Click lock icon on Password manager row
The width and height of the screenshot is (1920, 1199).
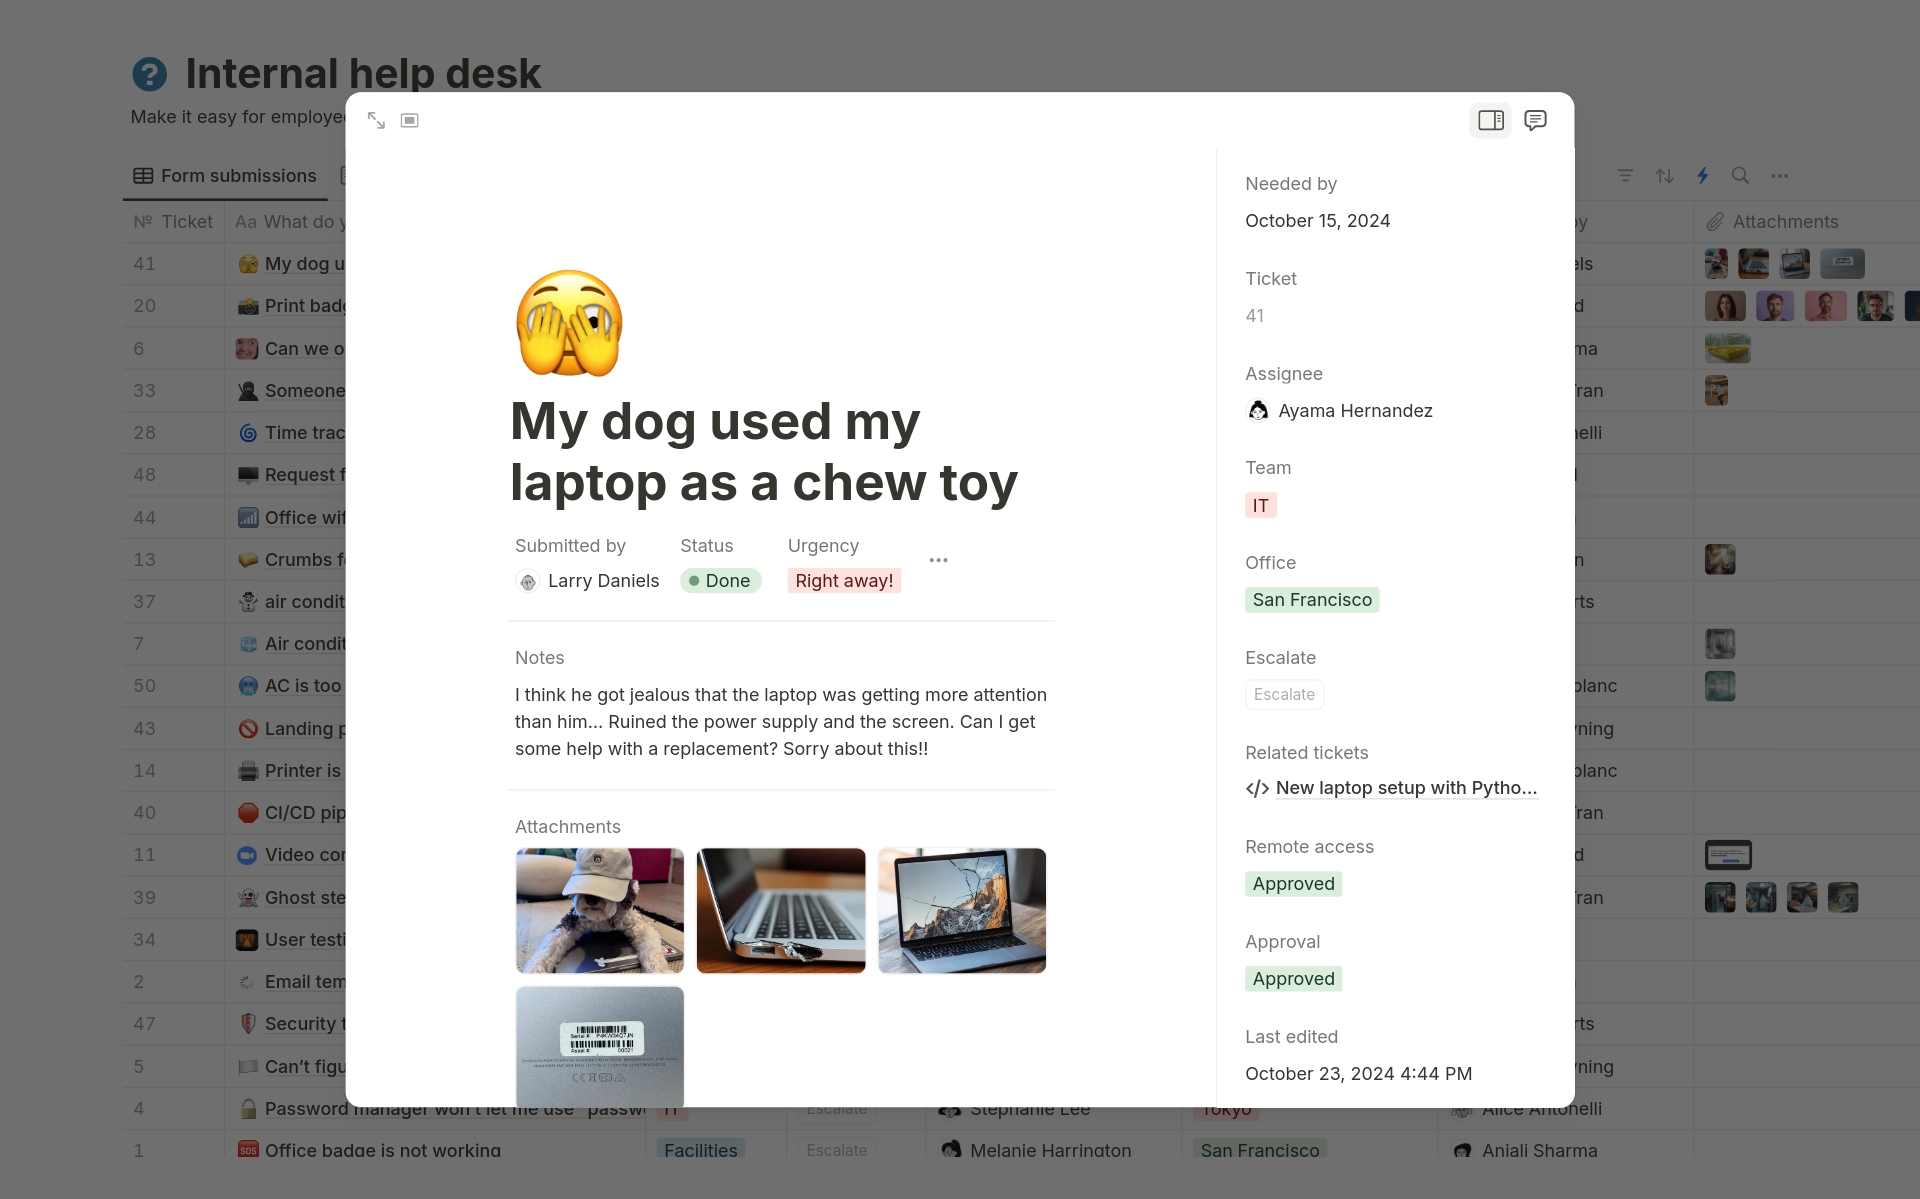pyautogui.click(x=248, y=1109)
